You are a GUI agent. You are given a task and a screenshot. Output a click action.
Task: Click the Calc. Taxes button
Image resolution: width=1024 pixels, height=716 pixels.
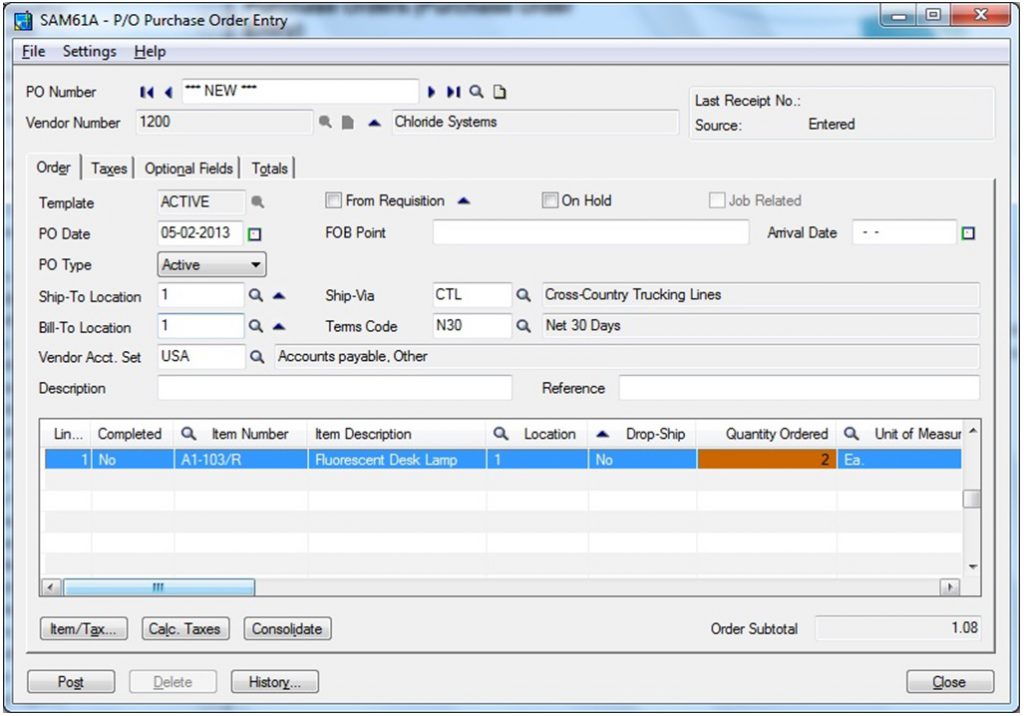point(184,629)
